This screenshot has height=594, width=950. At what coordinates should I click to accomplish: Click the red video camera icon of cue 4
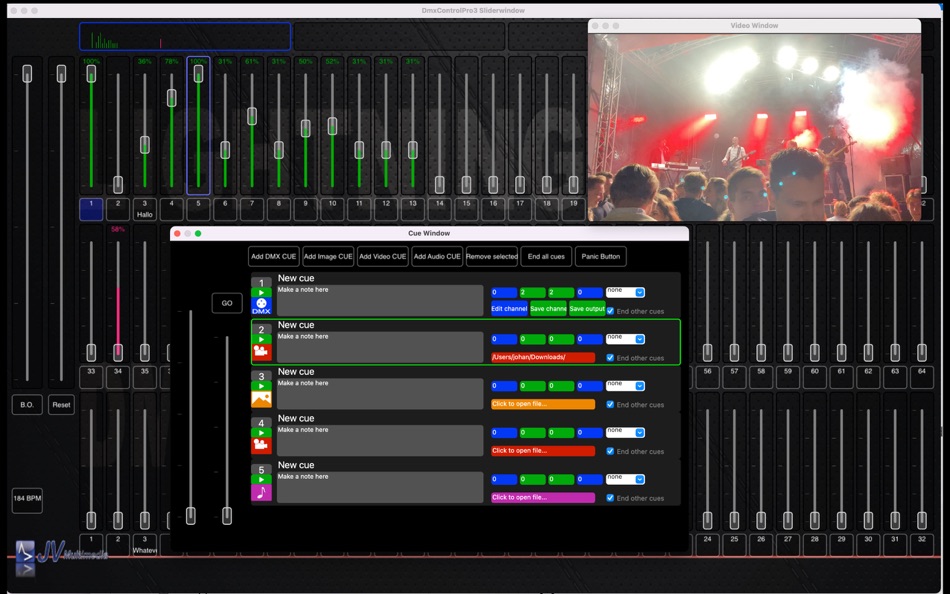click(261, 446)
